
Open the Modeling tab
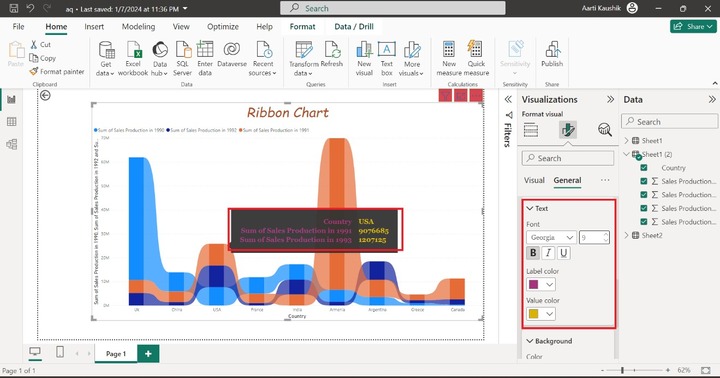pyautogui.click(x=138, y=27)
